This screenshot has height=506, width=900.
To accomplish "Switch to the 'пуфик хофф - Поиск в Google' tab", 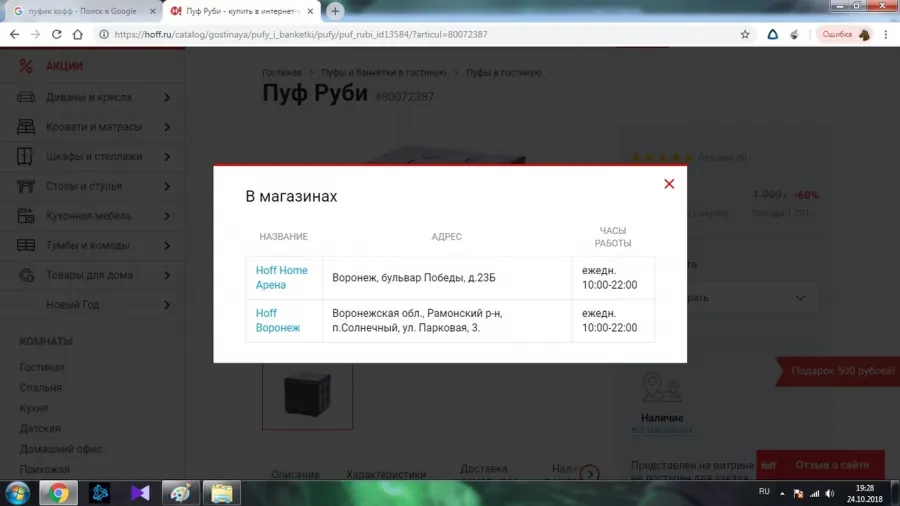I will coord(83,11).
